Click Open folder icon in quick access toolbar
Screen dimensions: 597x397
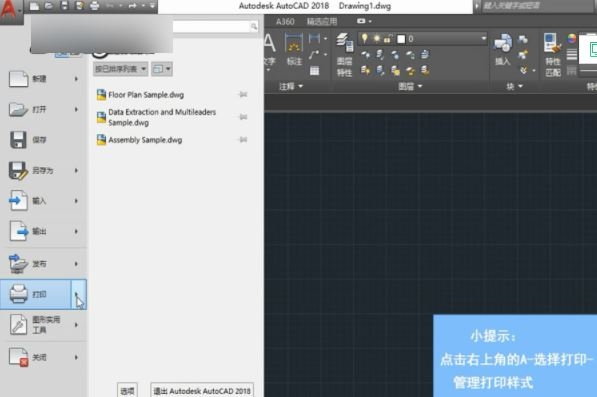pyautogui.click(x=49, y=6)
